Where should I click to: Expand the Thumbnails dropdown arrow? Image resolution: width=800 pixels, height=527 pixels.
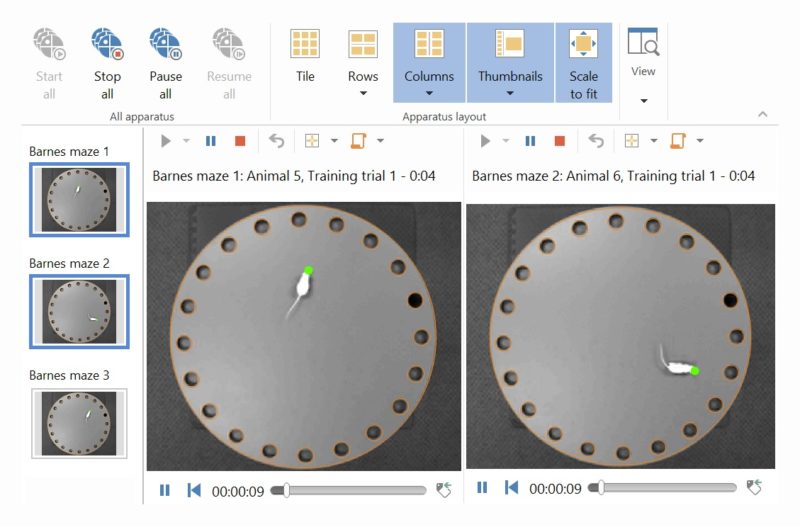[x=510, y=93]
